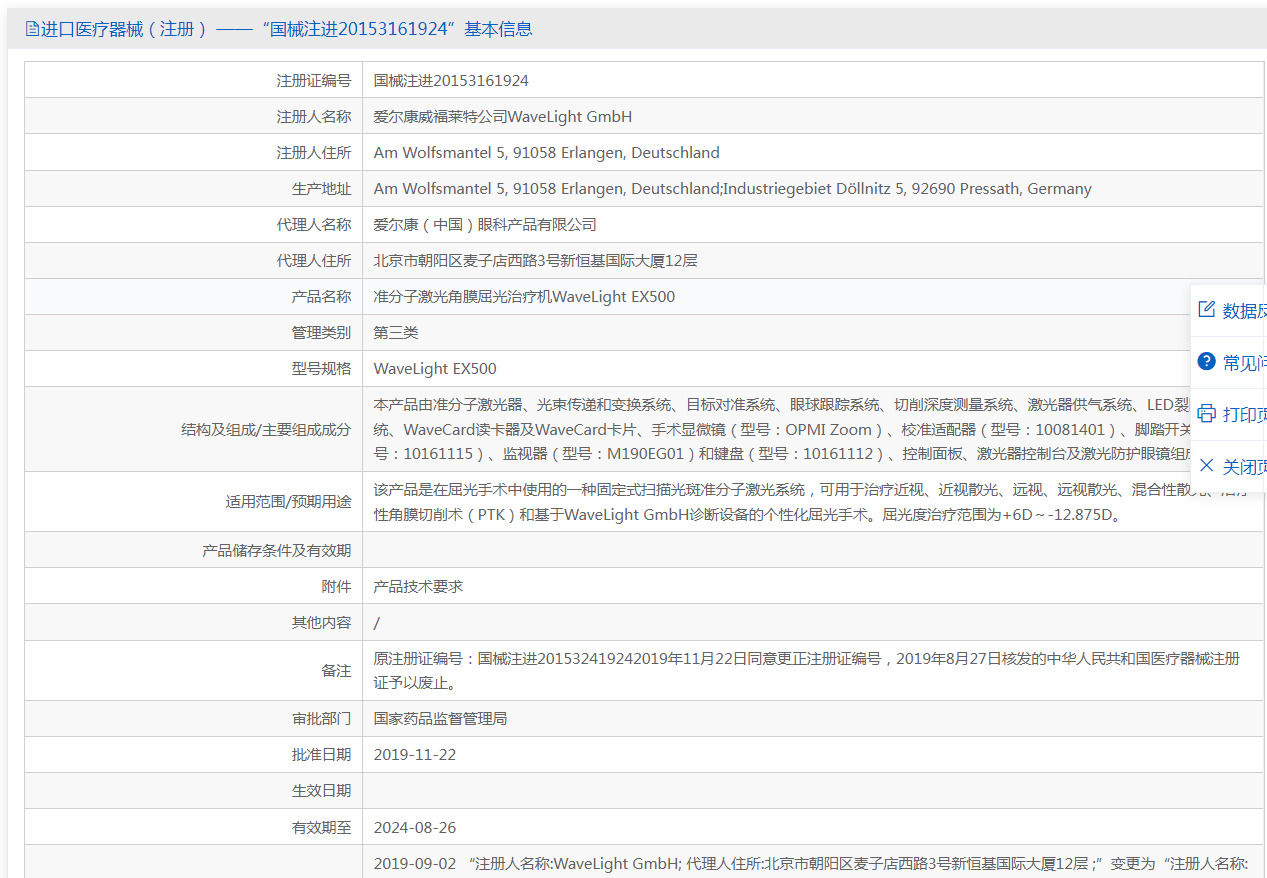Select the 生效日期 row label
The width and height of the screenshot is (1267, 878).
point(321,791)
